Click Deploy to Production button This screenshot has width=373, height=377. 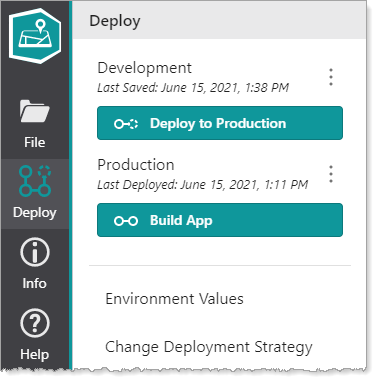pyautogui.click(x=220, y=123)
